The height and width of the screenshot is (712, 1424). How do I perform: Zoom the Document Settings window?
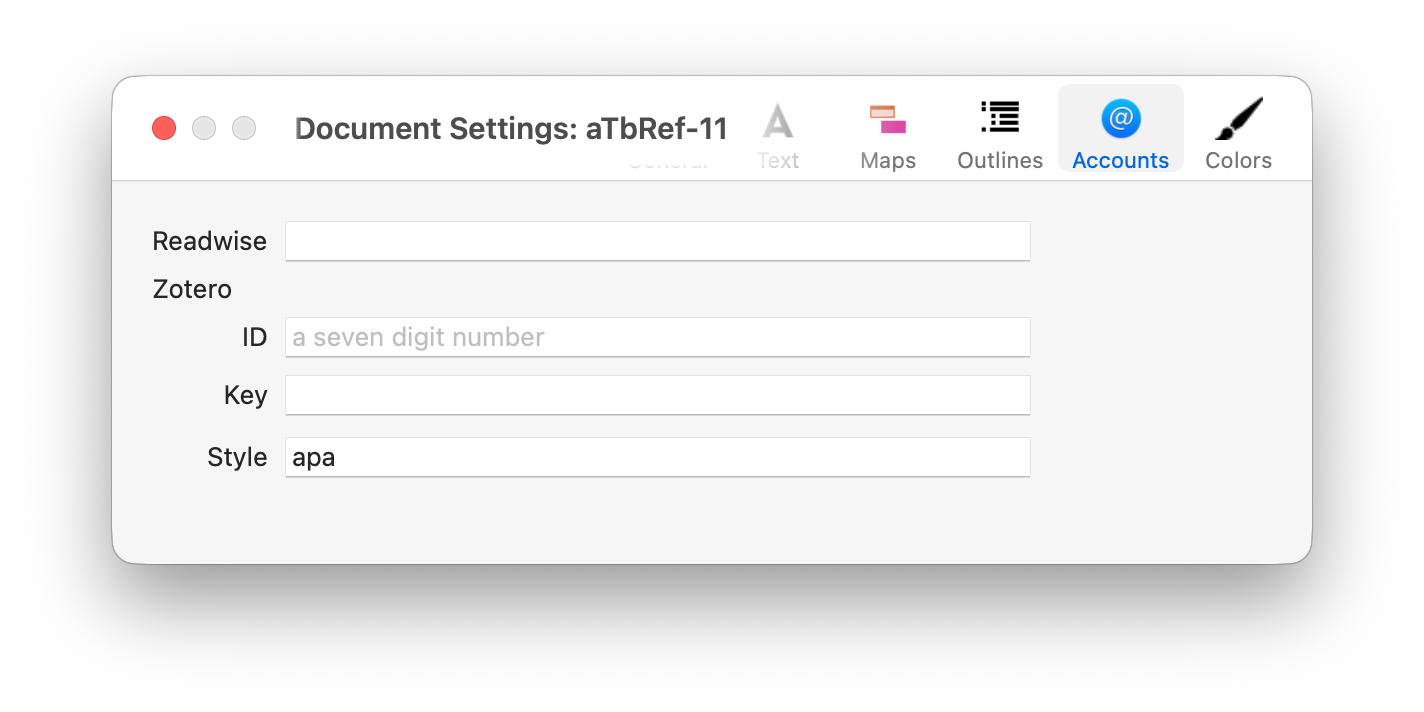pyautogui.click(x=244, y=128)
